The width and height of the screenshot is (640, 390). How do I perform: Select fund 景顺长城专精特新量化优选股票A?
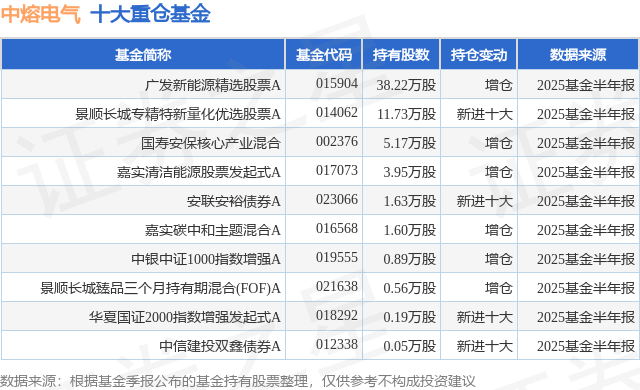[x=178, y=114]
